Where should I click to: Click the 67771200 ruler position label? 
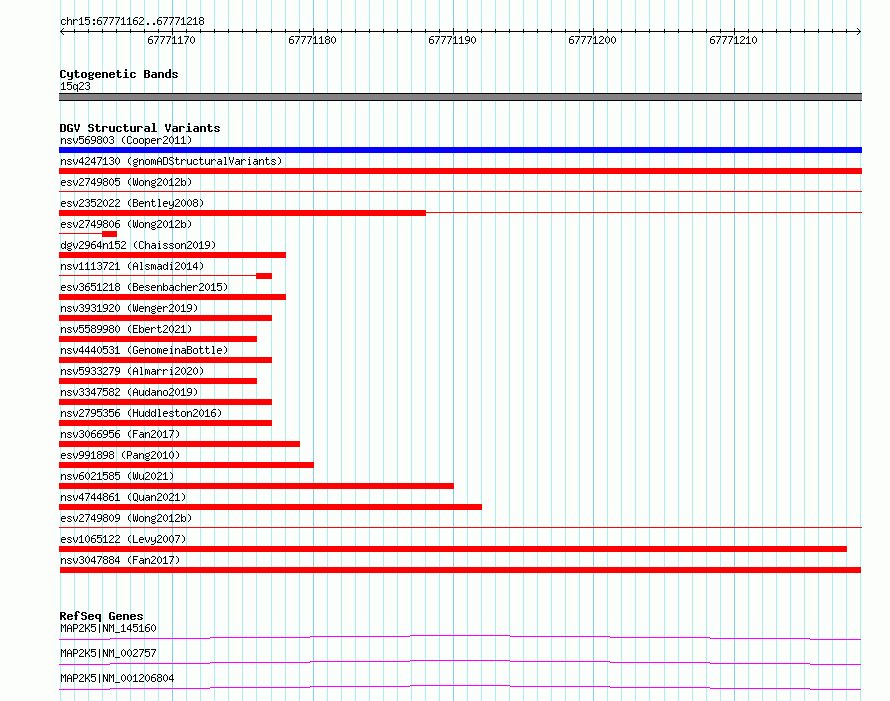(592, 40)
